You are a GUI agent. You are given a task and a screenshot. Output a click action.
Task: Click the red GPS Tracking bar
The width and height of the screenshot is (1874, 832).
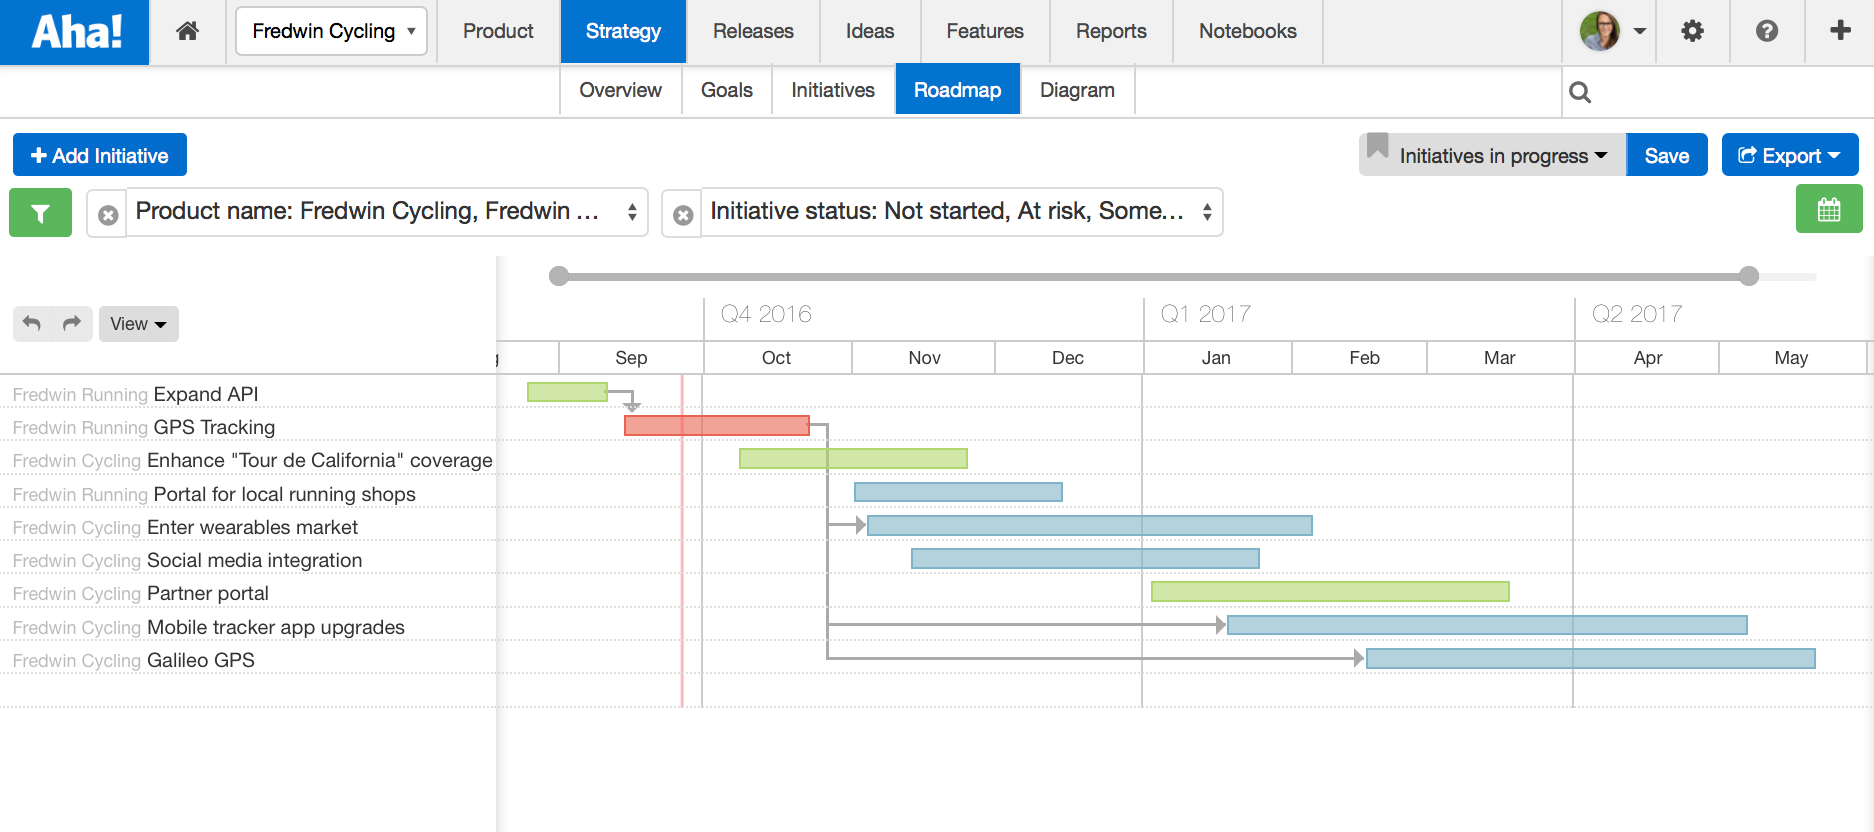coord(717,425)
